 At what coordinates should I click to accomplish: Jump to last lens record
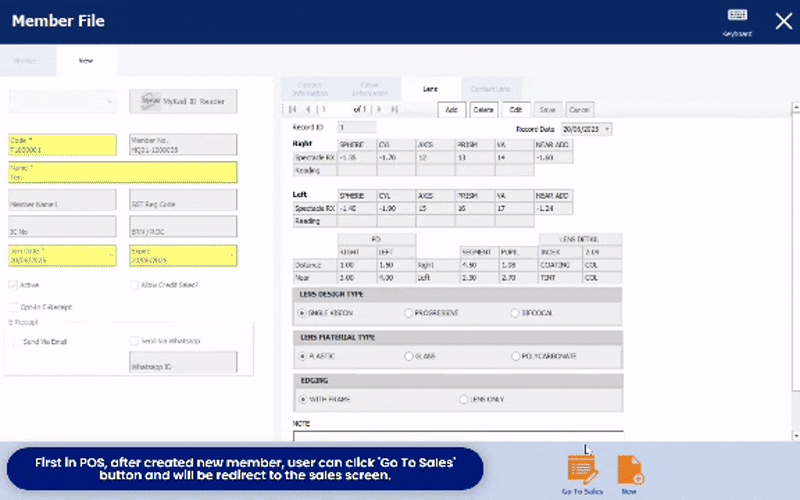pyautogui.click(x=394, y=109)
